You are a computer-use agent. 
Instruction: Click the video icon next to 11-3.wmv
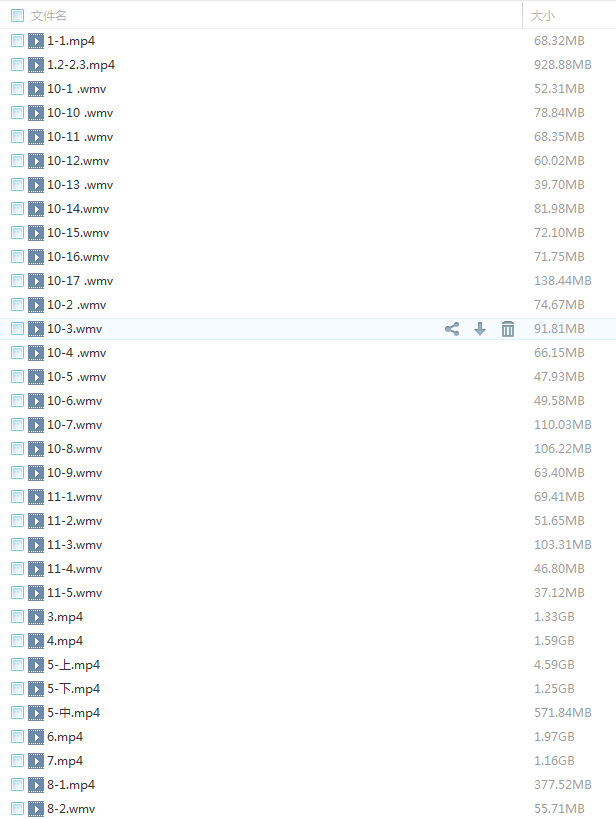tap(36, 545)
